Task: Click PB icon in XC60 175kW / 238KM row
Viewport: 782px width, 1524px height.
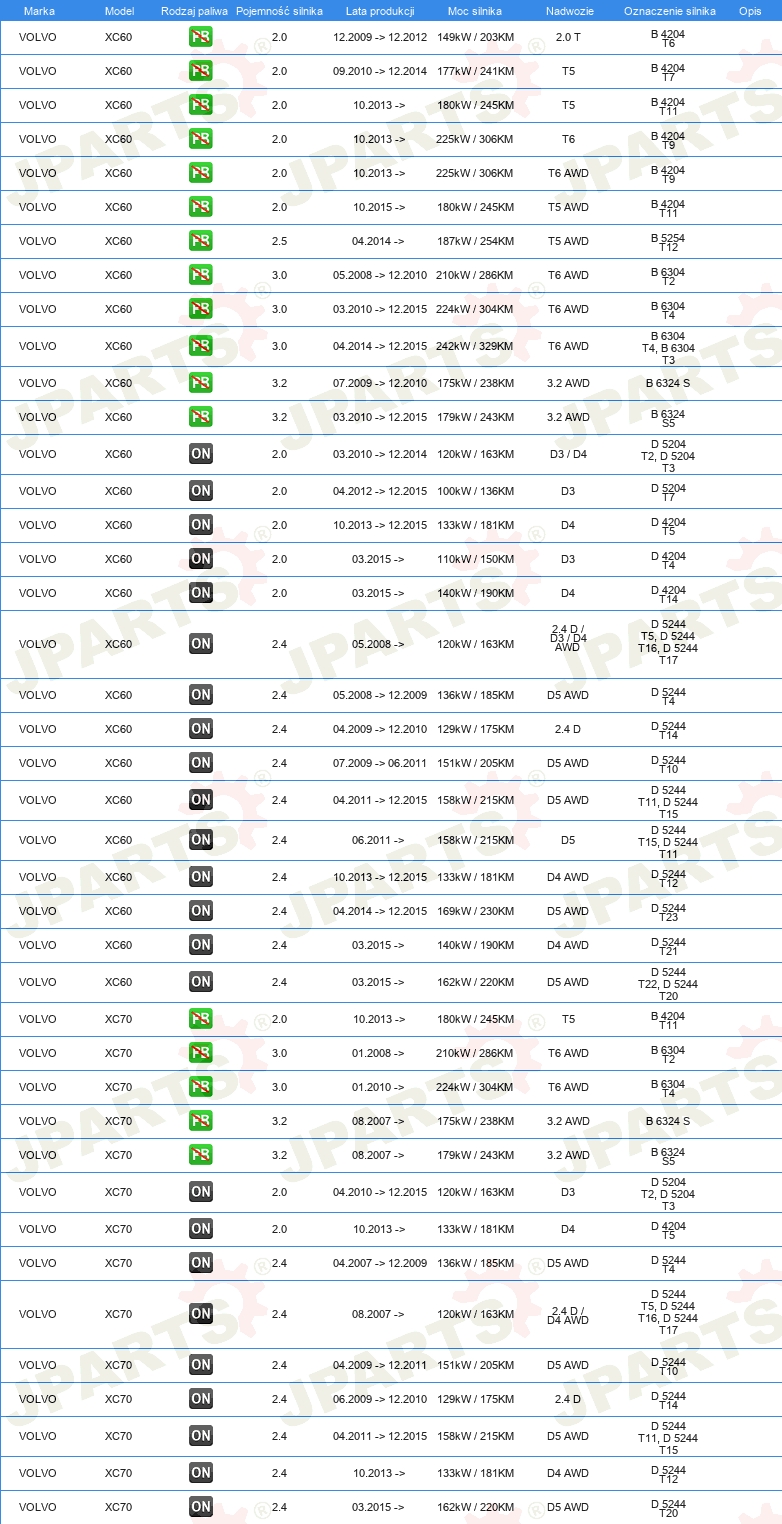Action: click(x=200, y=383)
